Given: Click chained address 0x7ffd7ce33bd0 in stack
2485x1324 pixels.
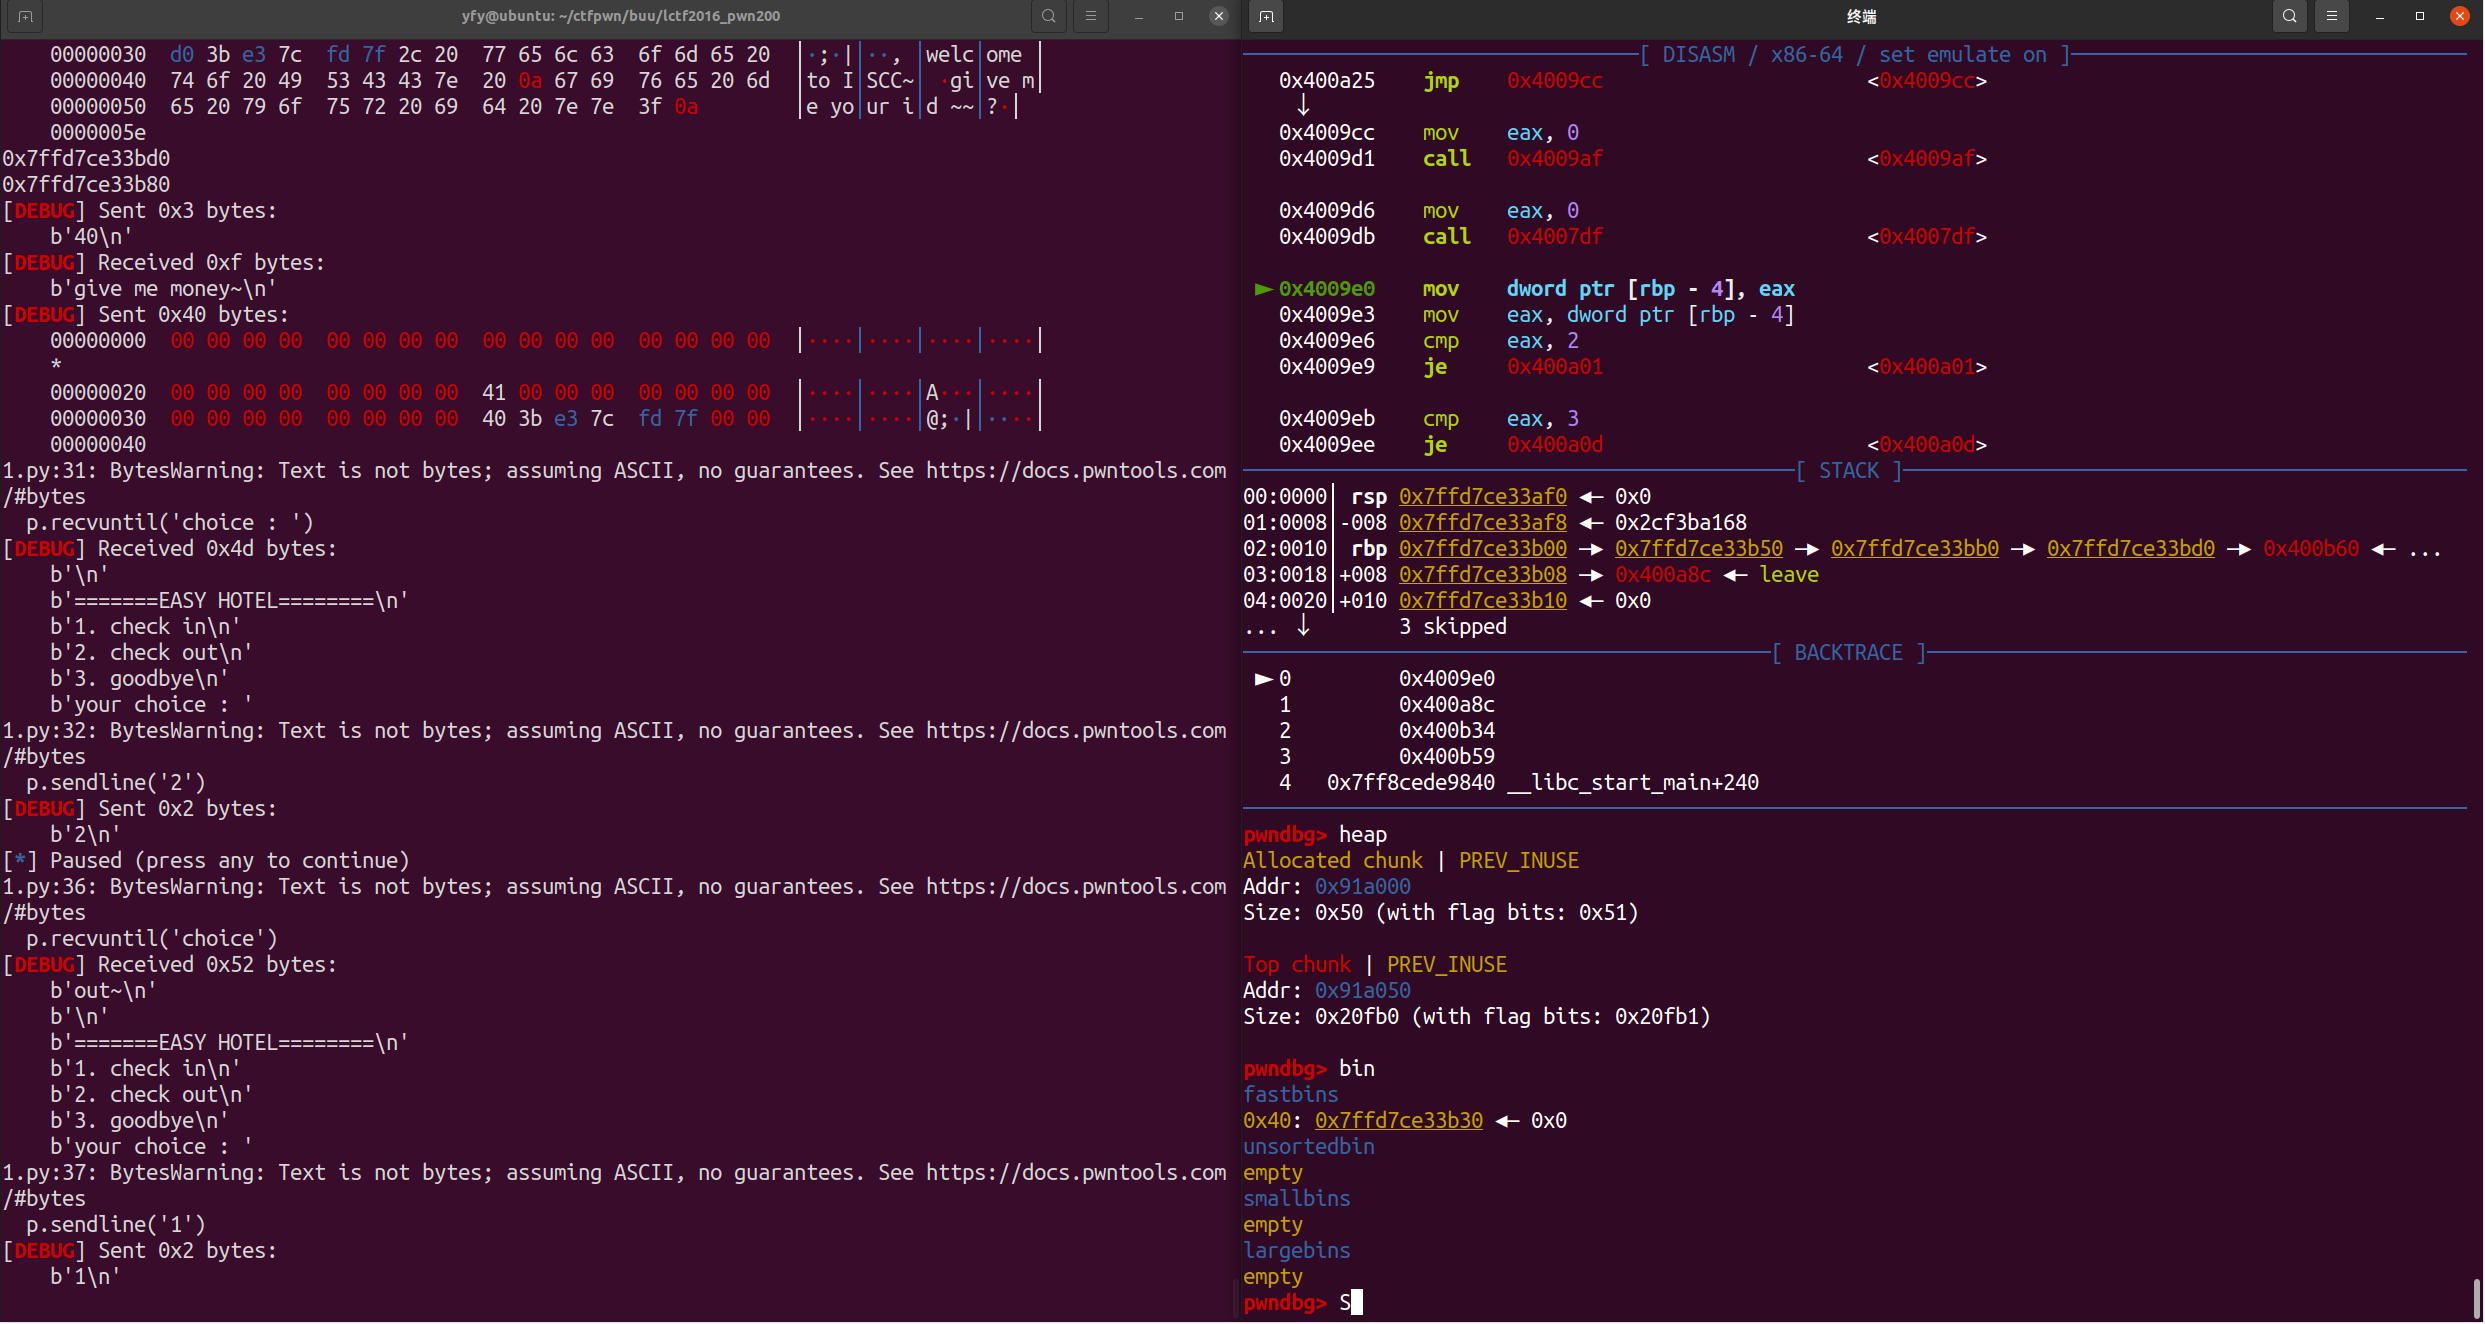Looking at the screenshot, I should pyautogui.click(x=2131, y=549).
